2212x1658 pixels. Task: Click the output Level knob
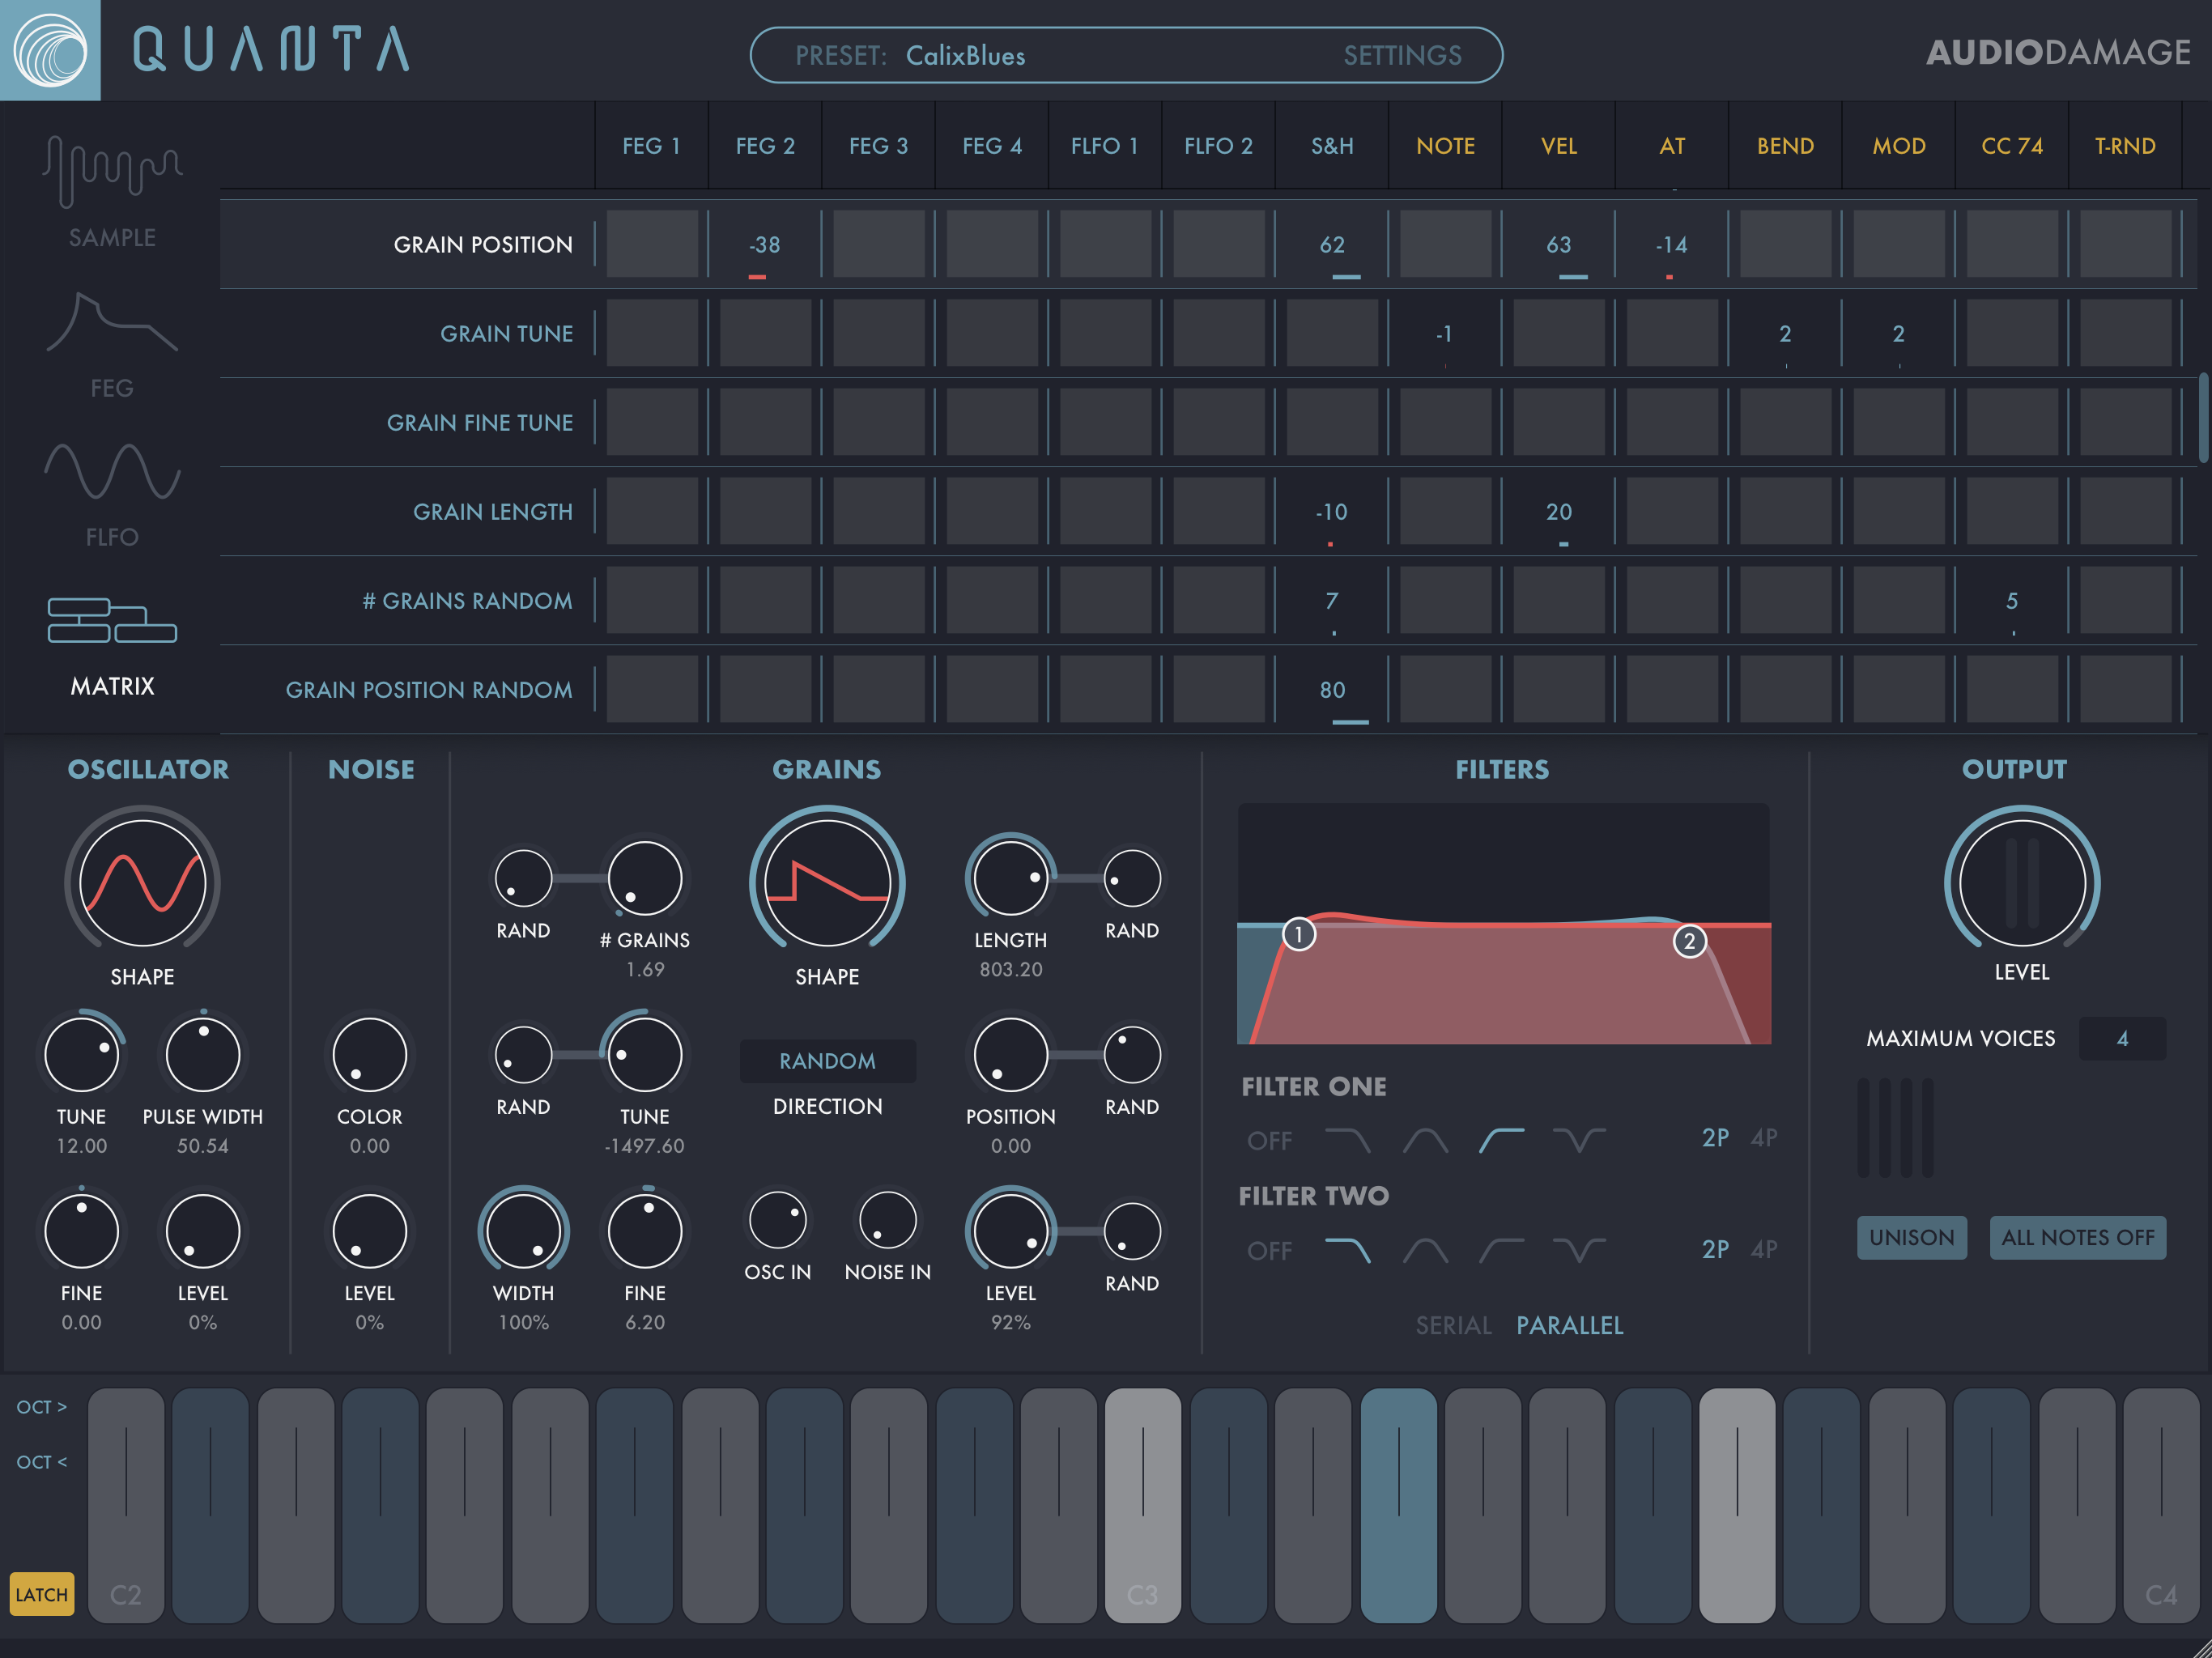coord(2022,883)
